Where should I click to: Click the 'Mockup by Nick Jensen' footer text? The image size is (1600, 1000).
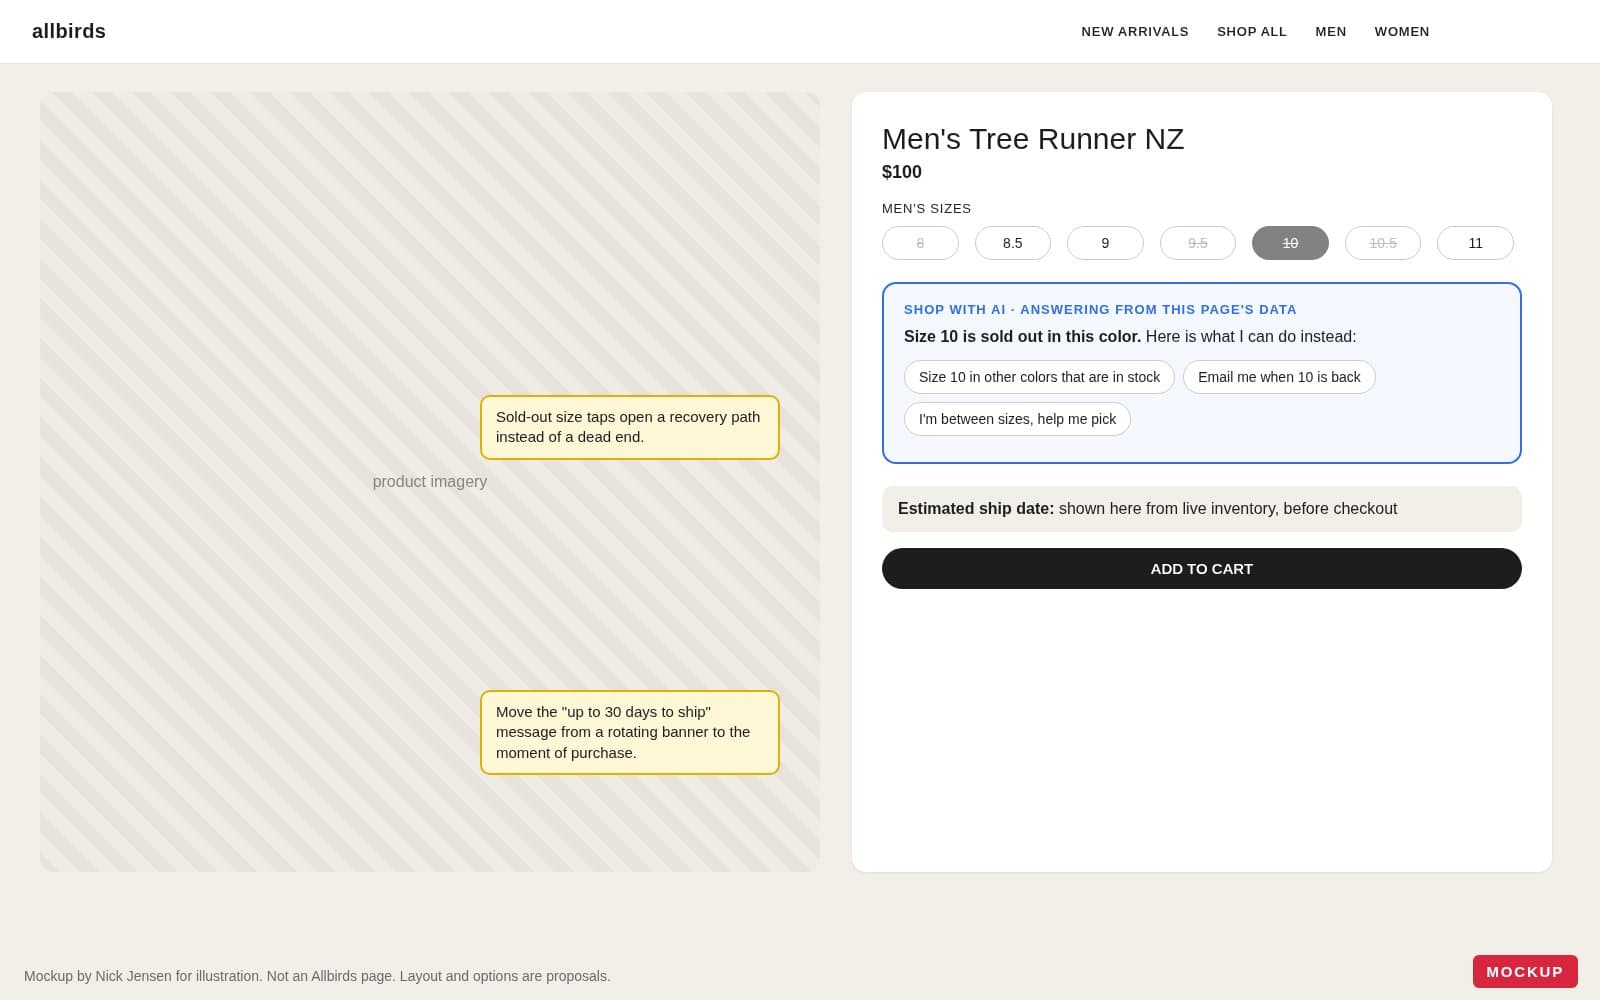coord(317,976)
